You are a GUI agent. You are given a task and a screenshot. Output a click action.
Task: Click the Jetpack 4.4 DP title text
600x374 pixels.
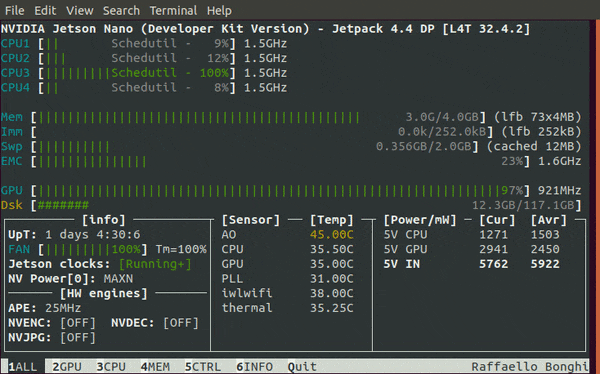383,29
